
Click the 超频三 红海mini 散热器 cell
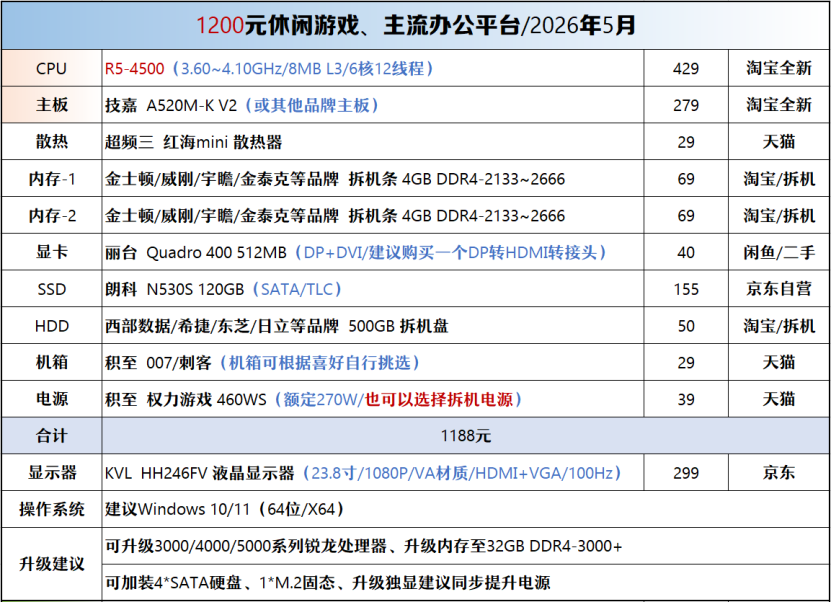tap(373, 141)
